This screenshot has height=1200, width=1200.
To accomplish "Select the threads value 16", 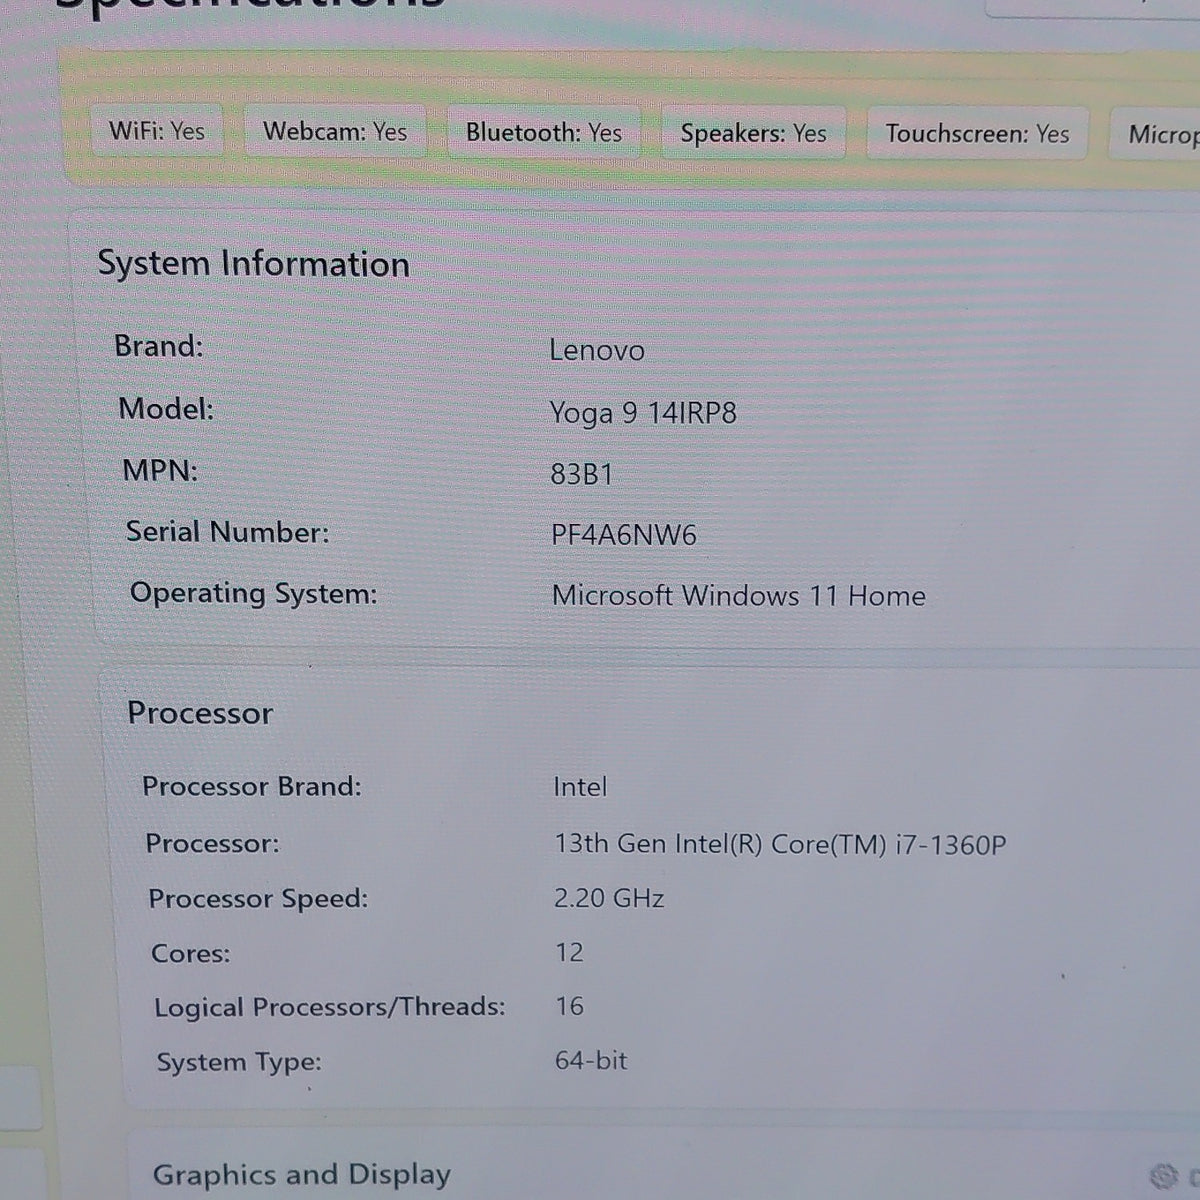I will click(570, 1006).
